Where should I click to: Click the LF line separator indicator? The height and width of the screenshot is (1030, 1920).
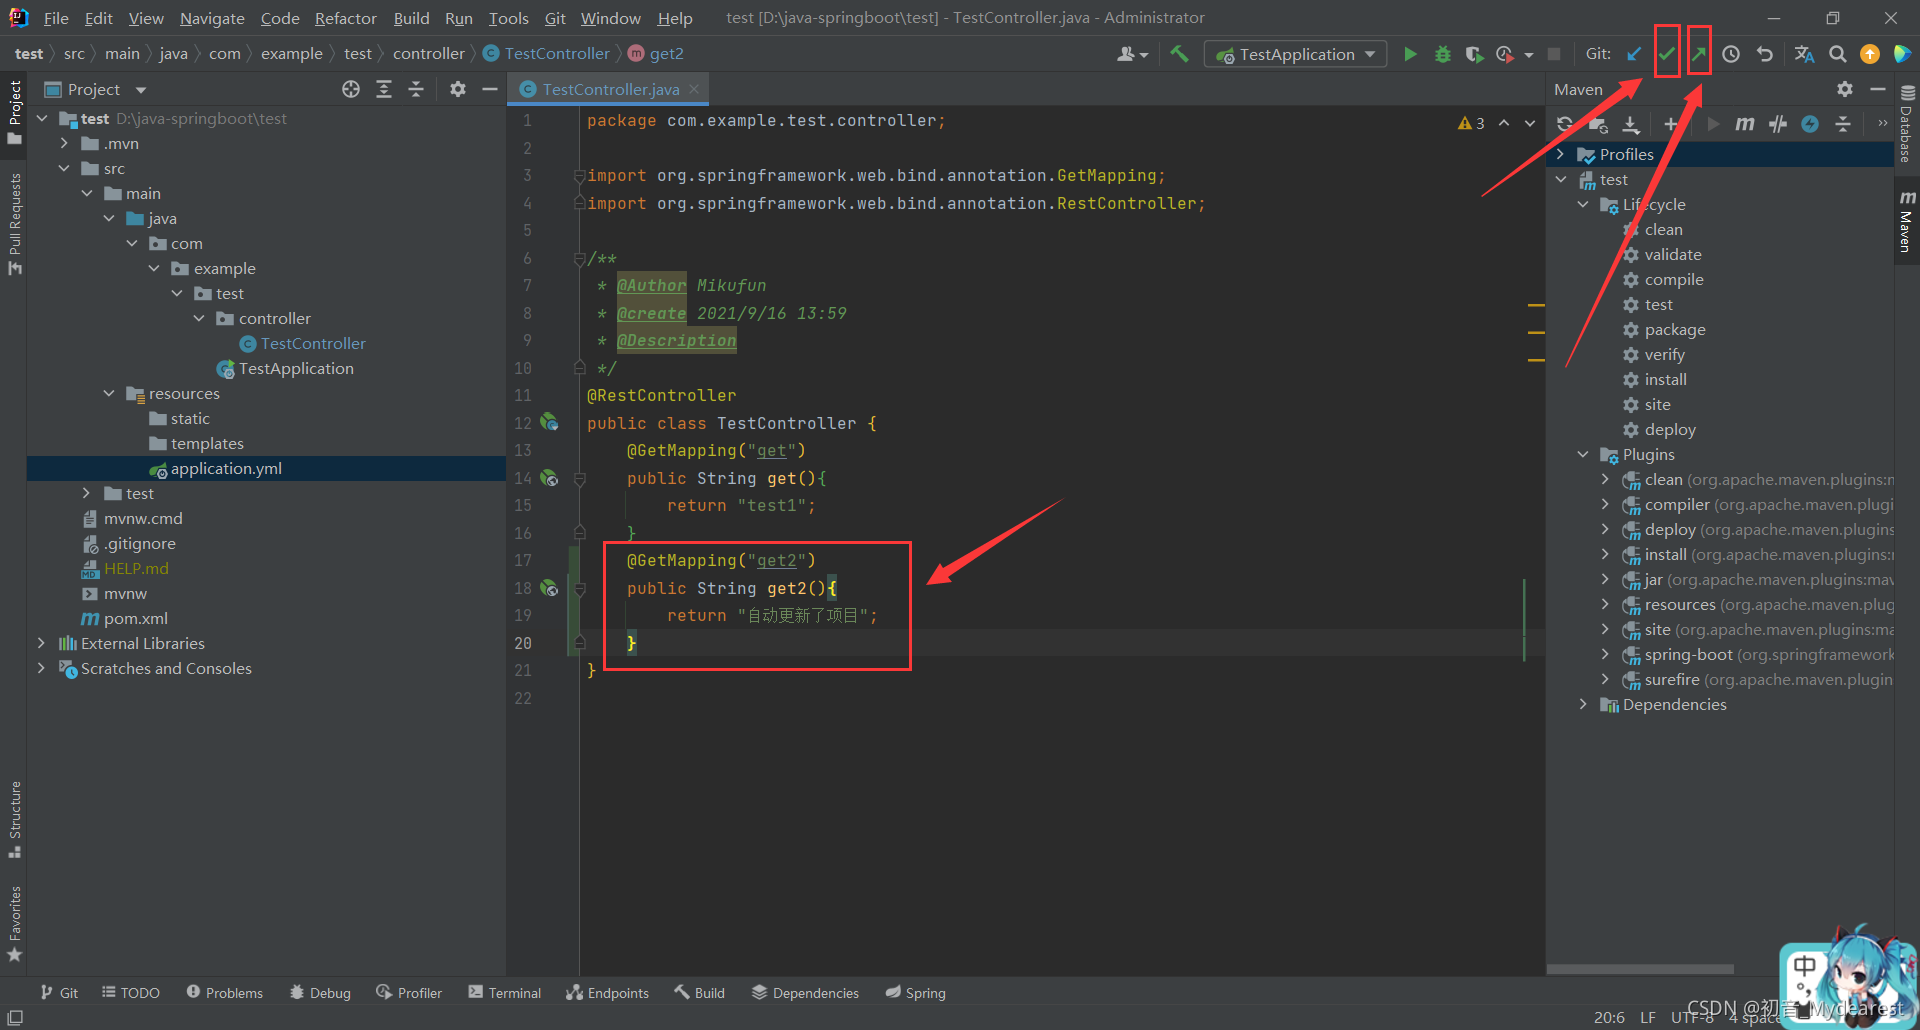[x=1647, y=1017]
